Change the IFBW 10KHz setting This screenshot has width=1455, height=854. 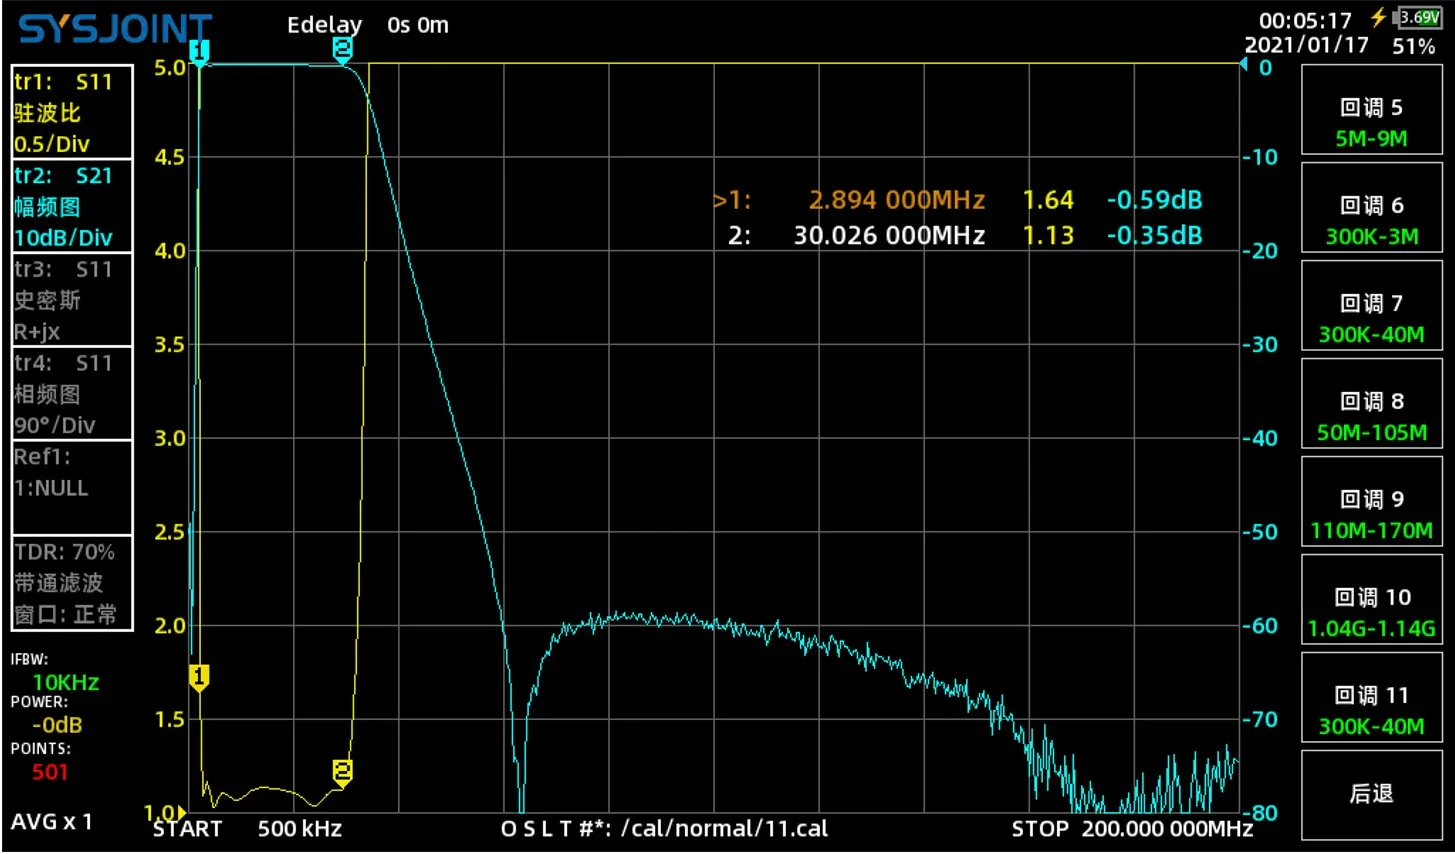65,682
